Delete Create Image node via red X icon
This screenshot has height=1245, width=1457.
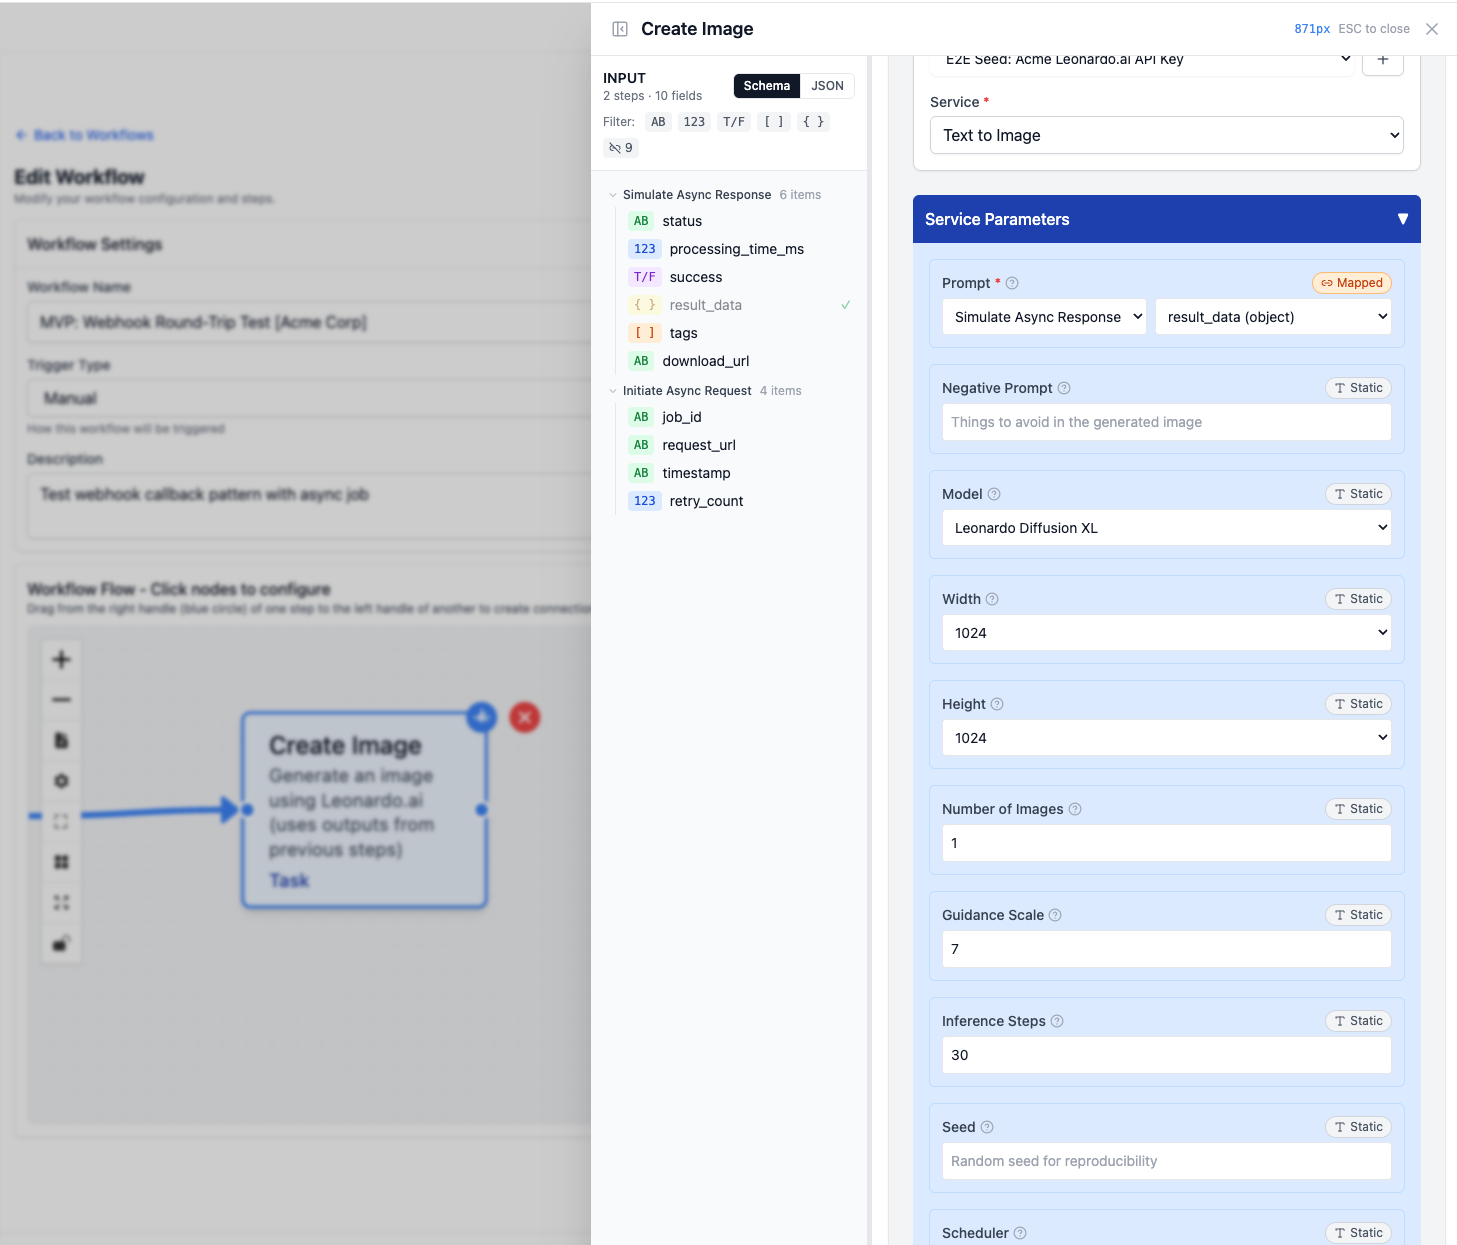pos(524,717)
